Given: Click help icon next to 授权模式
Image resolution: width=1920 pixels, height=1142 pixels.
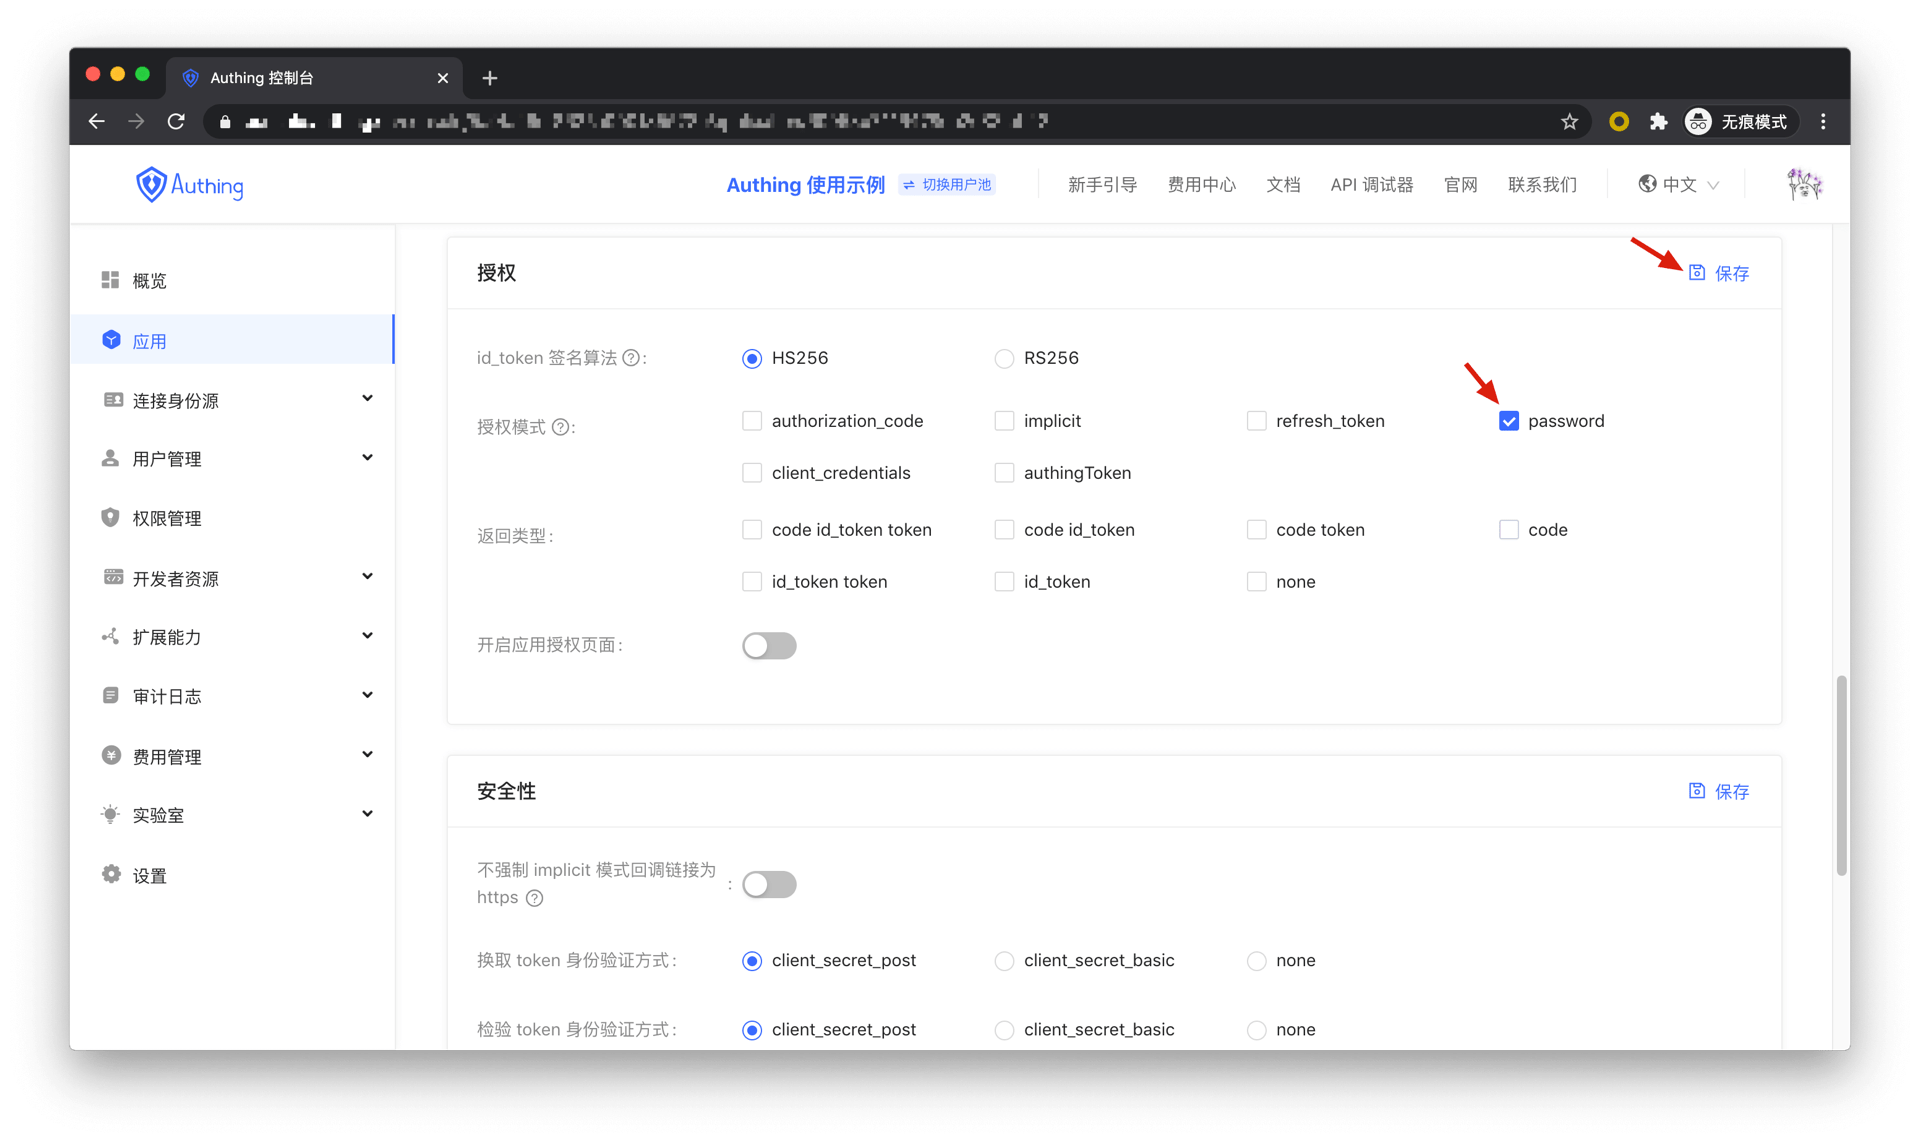Looking at the screenshot, I should [x=561, y=428].
